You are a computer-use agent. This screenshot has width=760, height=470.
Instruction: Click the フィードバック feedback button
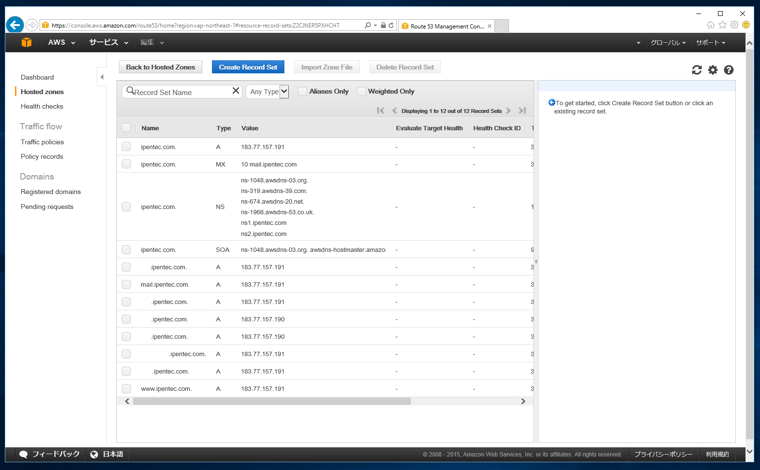49,454
